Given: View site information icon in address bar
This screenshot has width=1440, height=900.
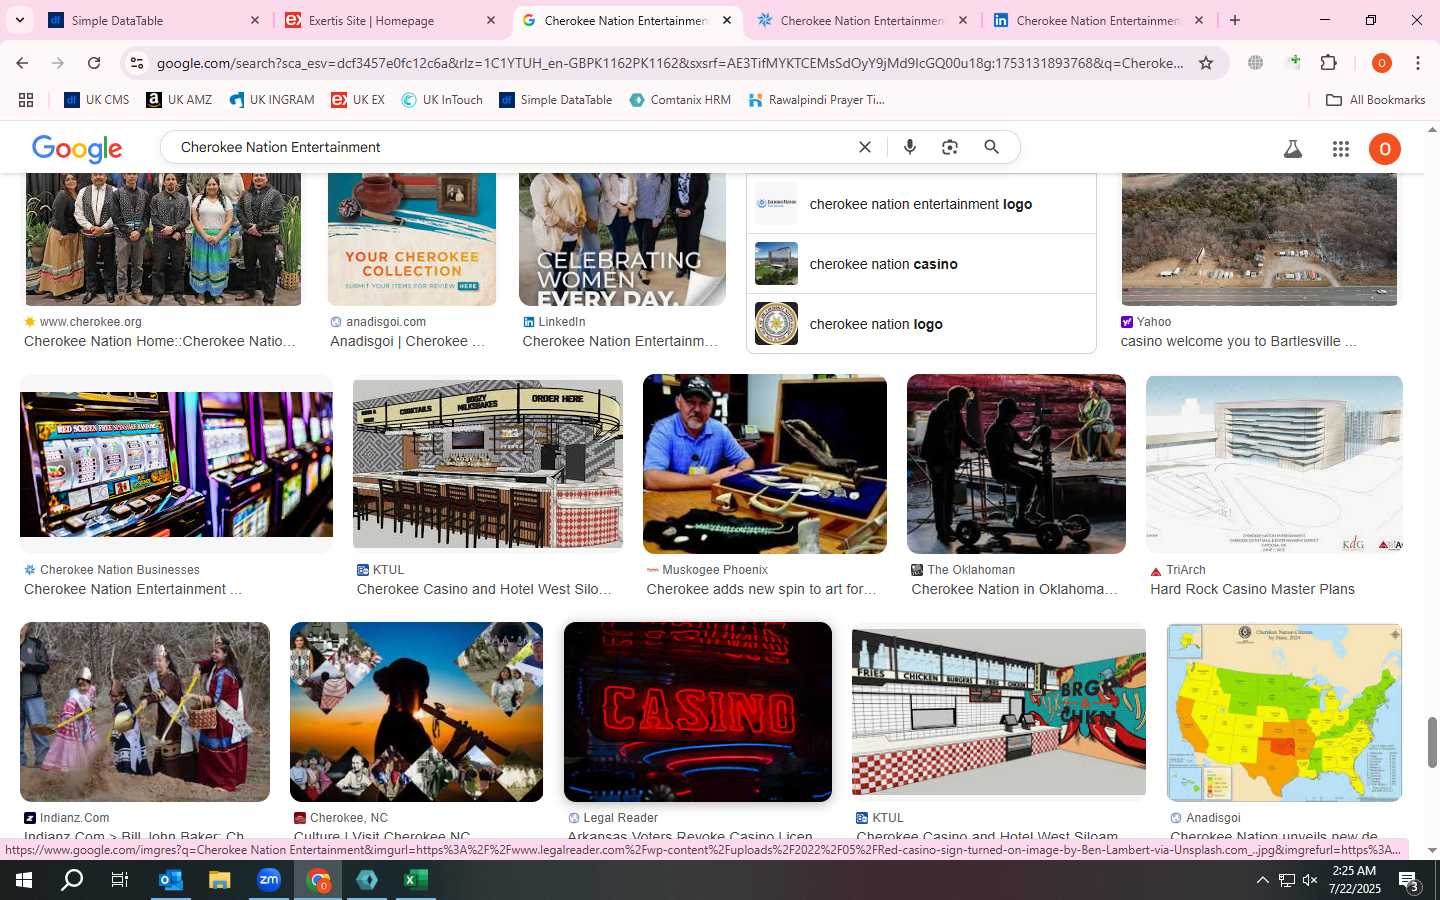Looking at the screenshot, I should (x=137, y=63).
